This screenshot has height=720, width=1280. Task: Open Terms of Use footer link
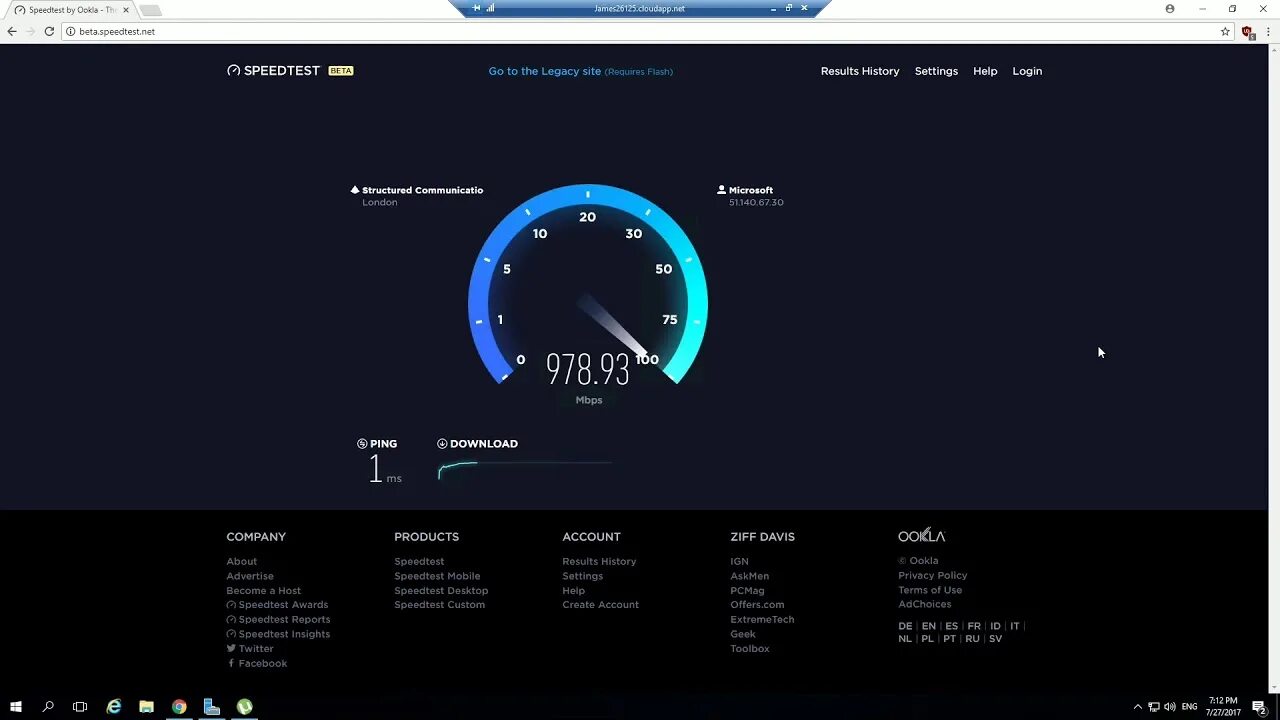tap(930, 590)
